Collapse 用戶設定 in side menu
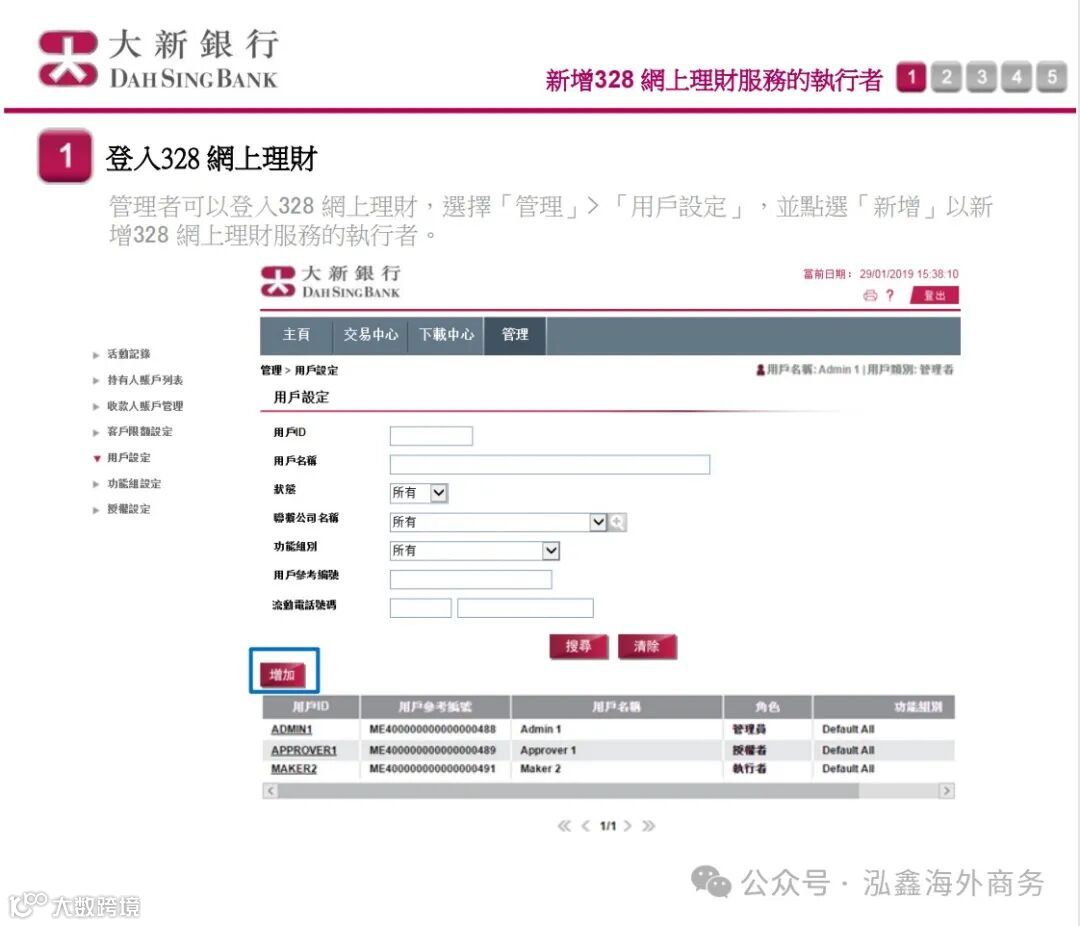 122,458
